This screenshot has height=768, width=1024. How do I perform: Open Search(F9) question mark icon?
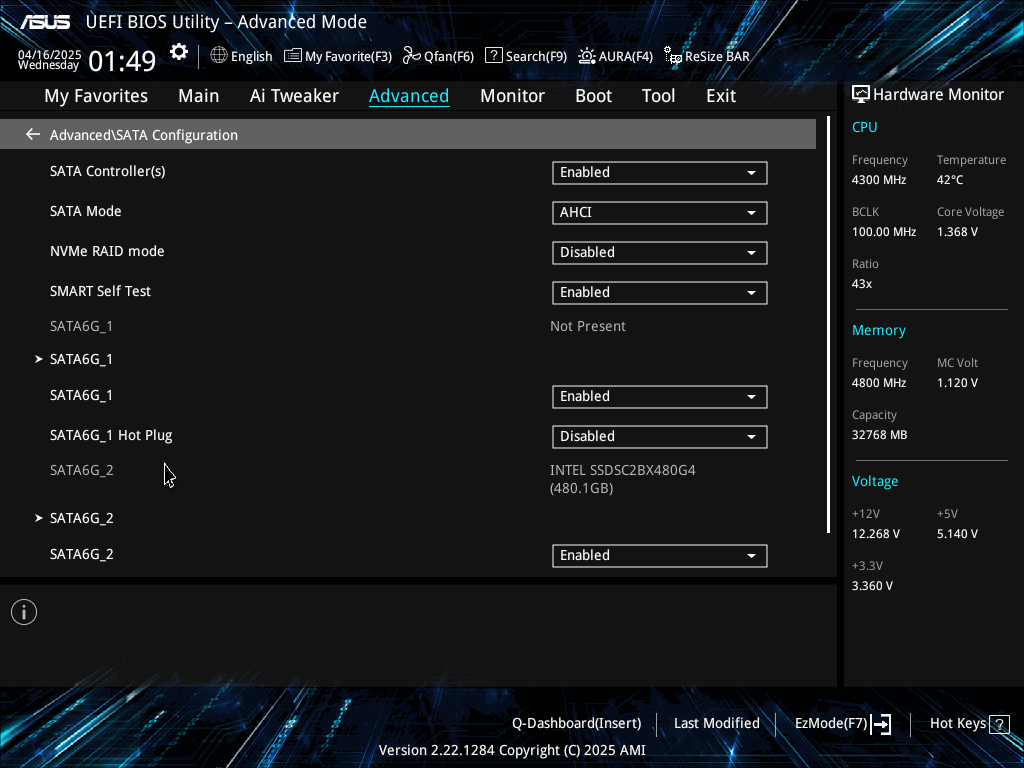494,56
